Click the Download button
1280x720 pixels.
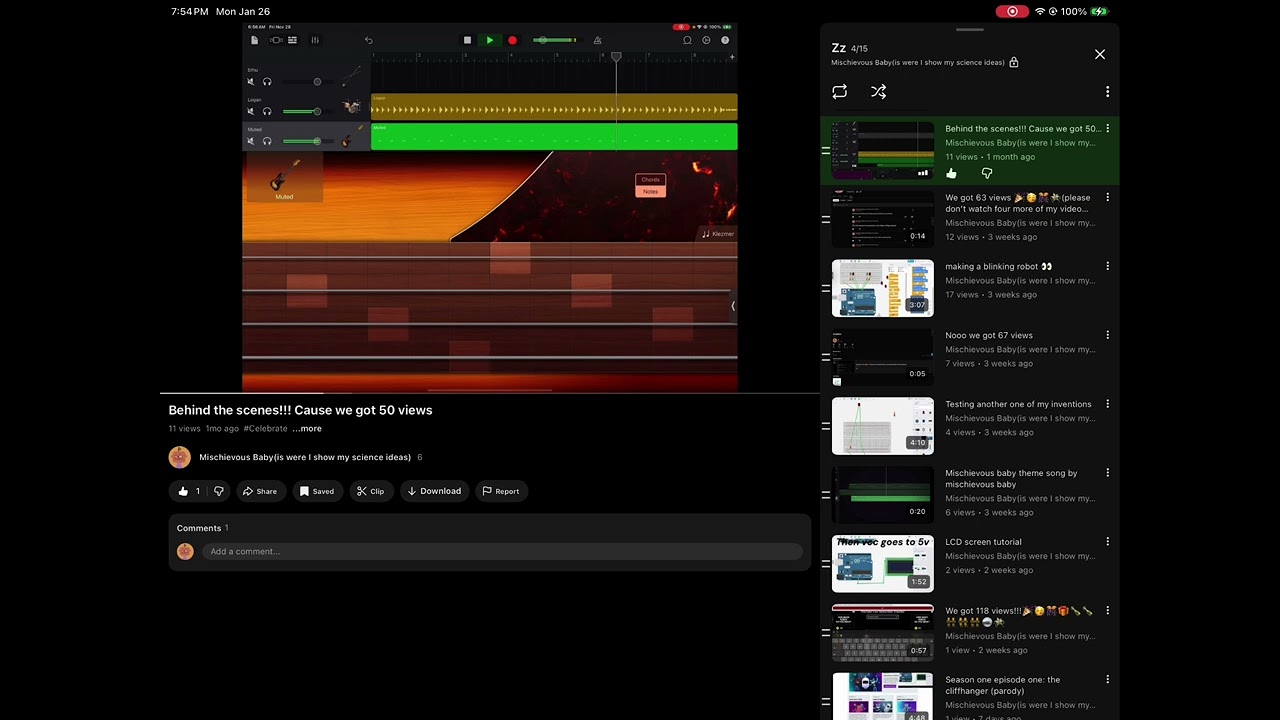tap(434, 491)
